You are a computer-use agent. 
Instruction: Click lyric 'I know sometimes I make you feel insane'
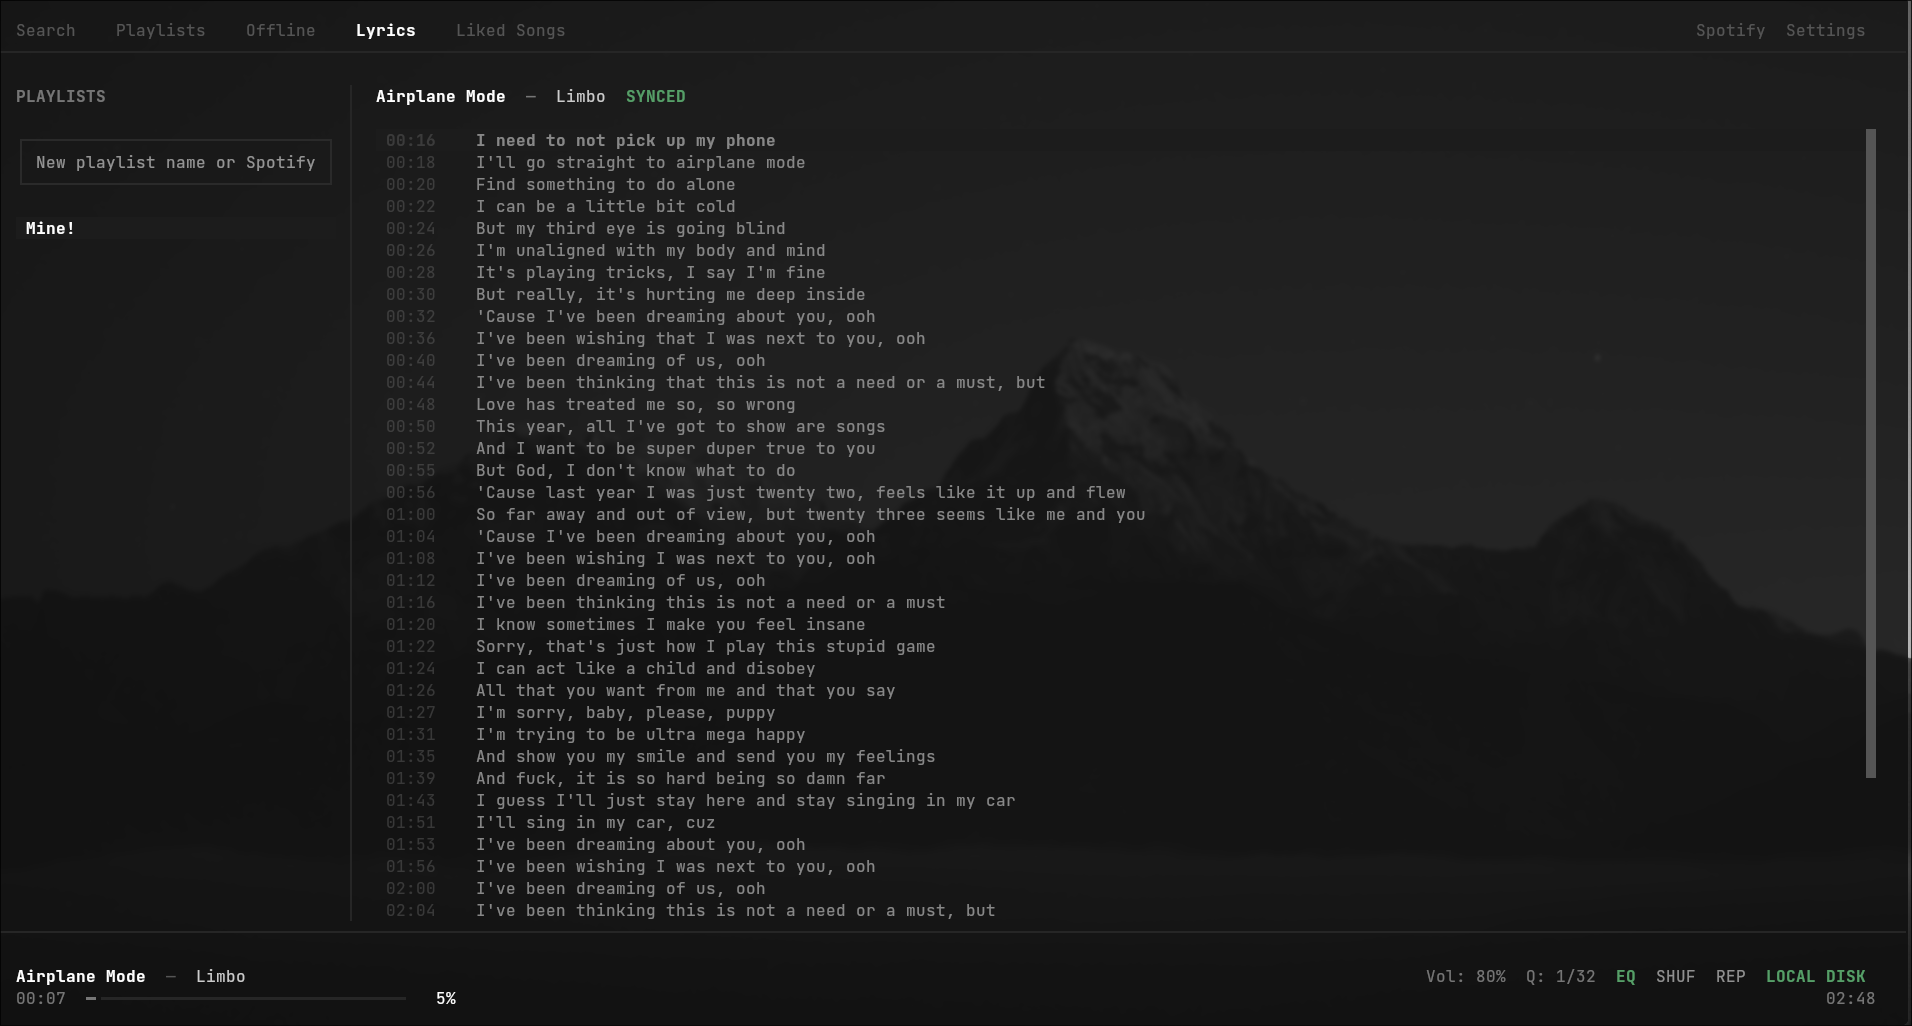tap(670, 625)
